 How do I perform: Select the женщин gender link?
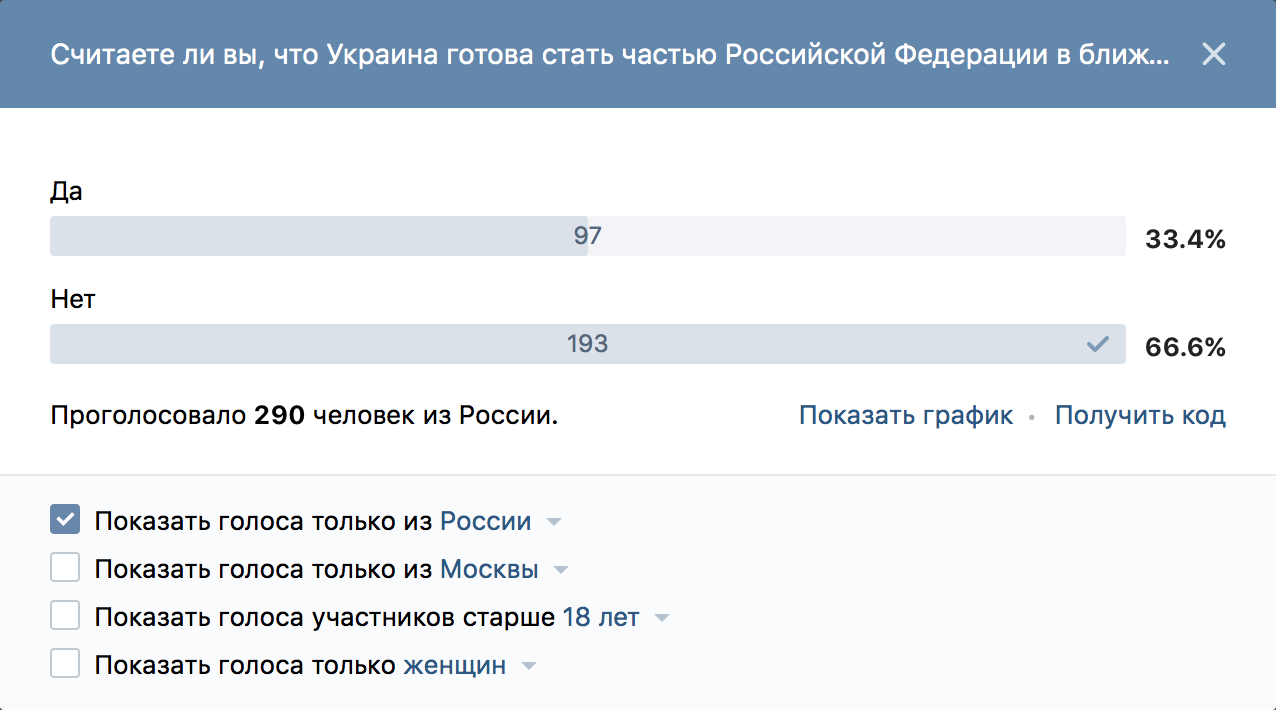coord(455,665)
